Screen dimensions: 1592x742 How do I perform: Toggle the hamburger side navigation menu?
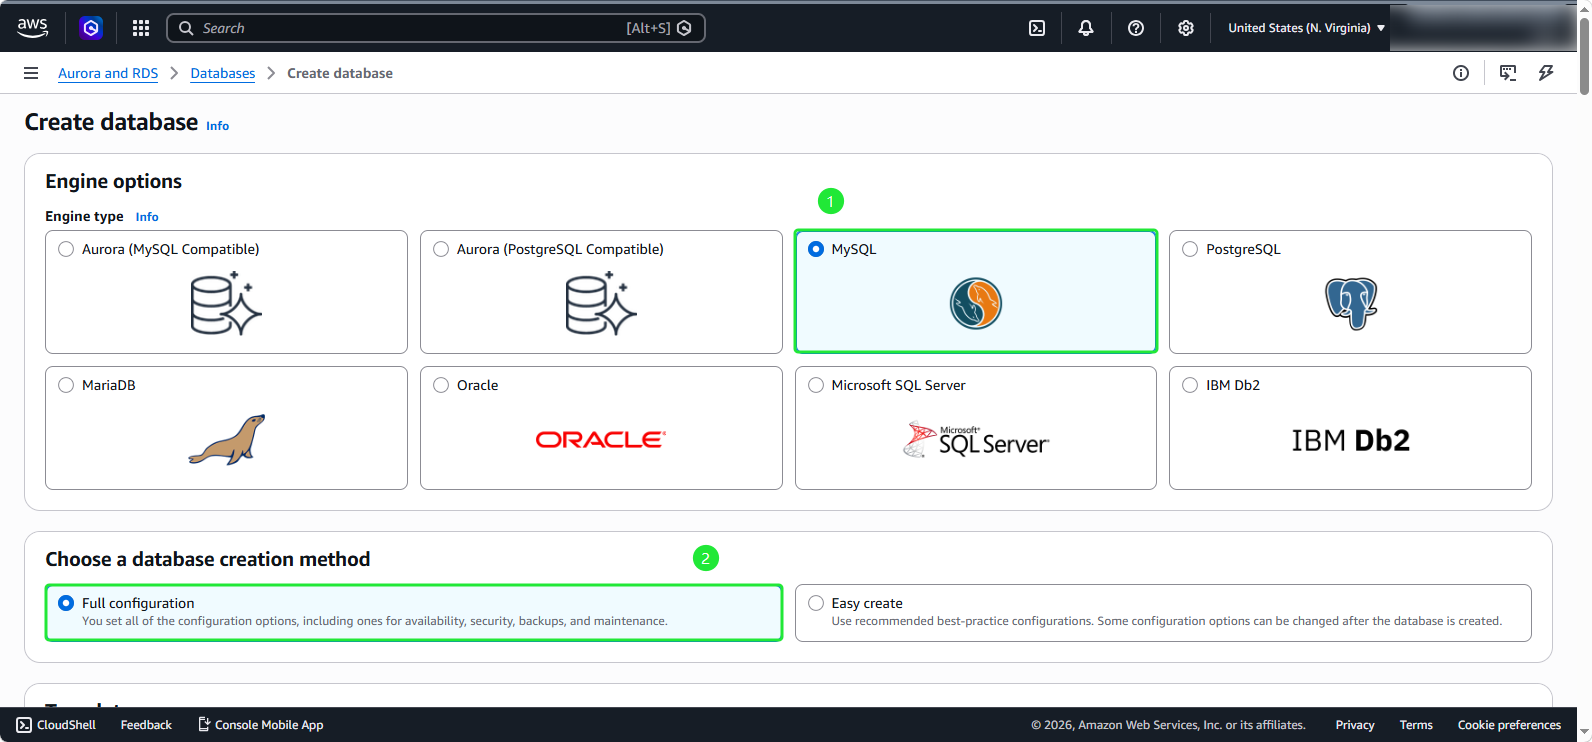tap(31, 73)
